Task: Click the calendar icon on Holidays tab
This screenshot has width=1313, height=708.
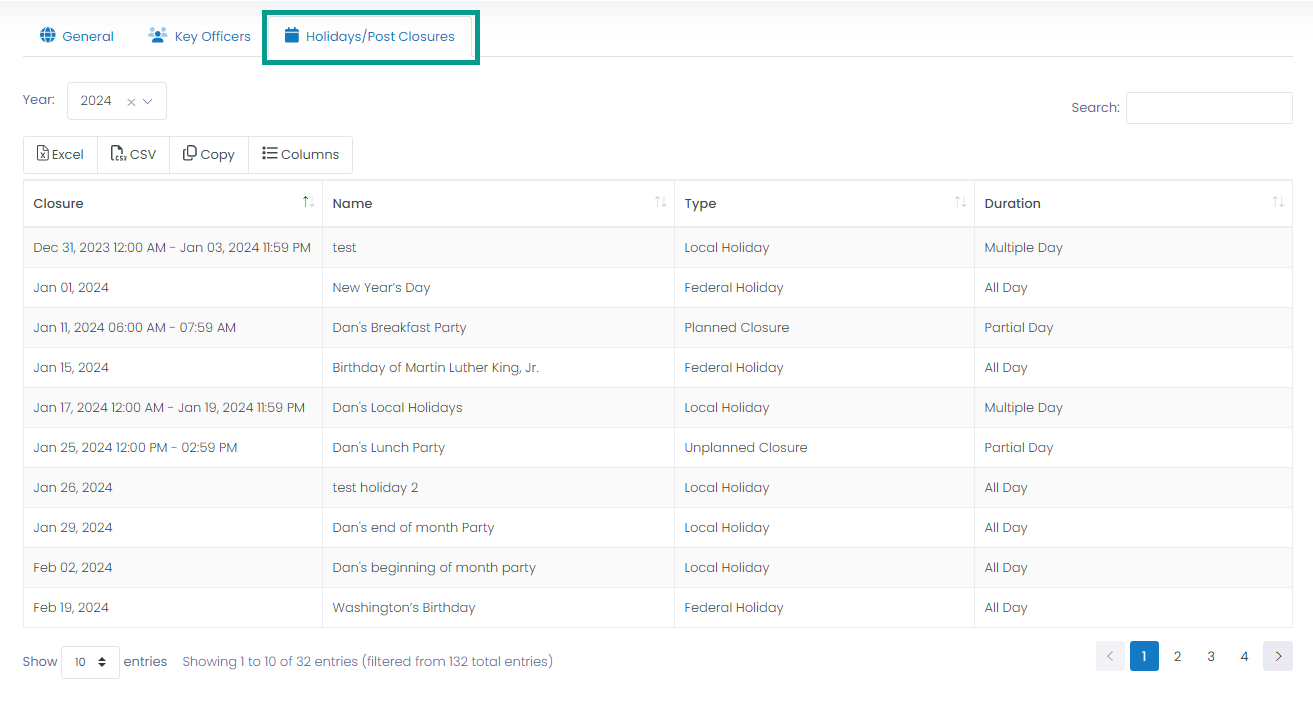Action: pos(292,36)
